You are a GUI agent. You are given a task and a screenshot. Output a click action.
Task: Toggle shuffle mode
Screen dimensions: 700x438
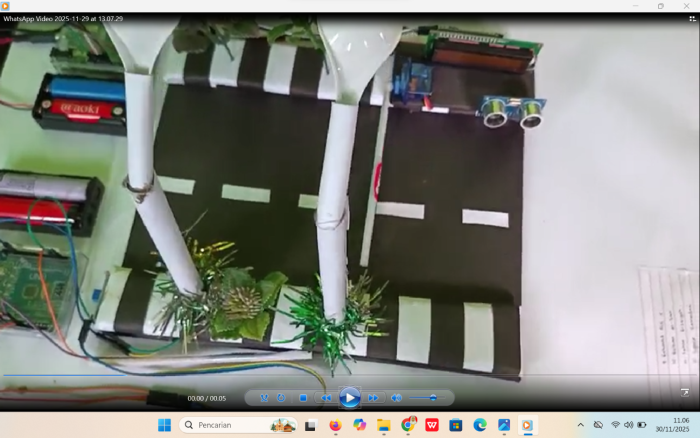[x=264, y=398]
